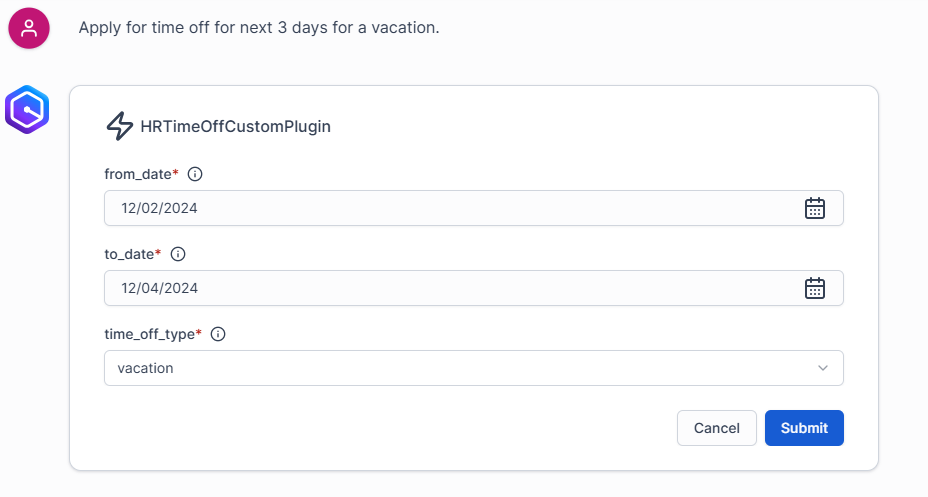Click the red asterisk beside time_off_type
Screen dimensions: 928x497
pyautogui.click(x=199, y=332)
